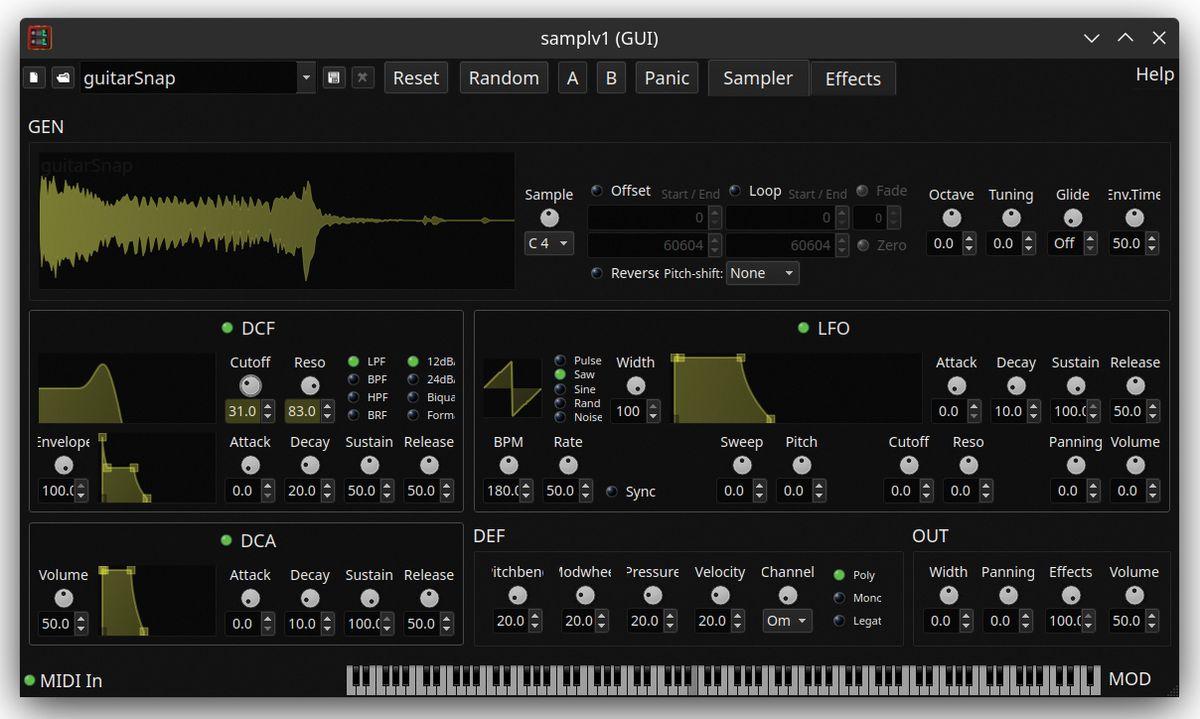
Task: Open the MIDI Channel Omni dropdown
Action: tap(787, 620)
